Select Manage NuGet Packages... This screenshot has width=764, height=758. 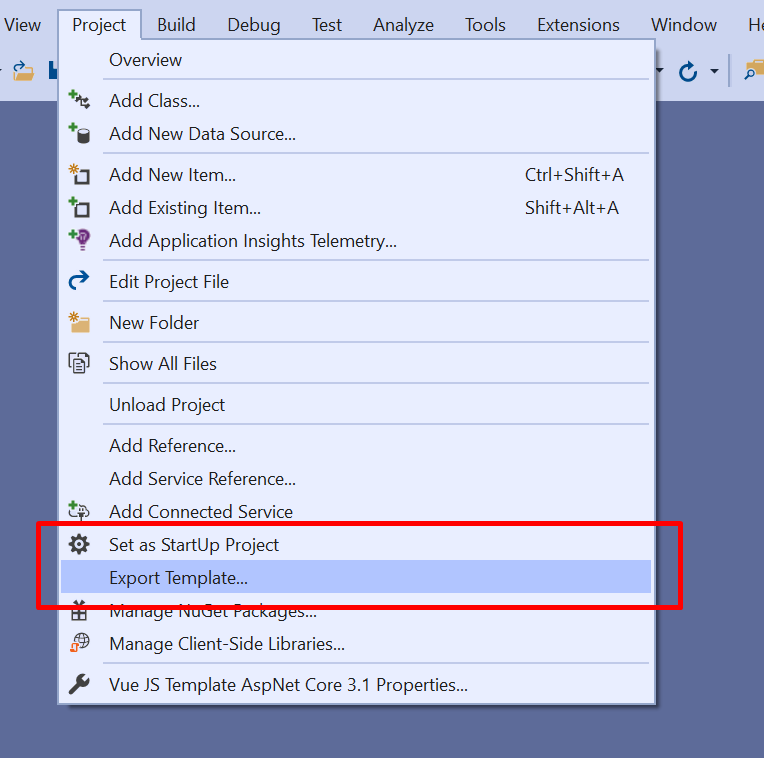[x=356, y=611]
